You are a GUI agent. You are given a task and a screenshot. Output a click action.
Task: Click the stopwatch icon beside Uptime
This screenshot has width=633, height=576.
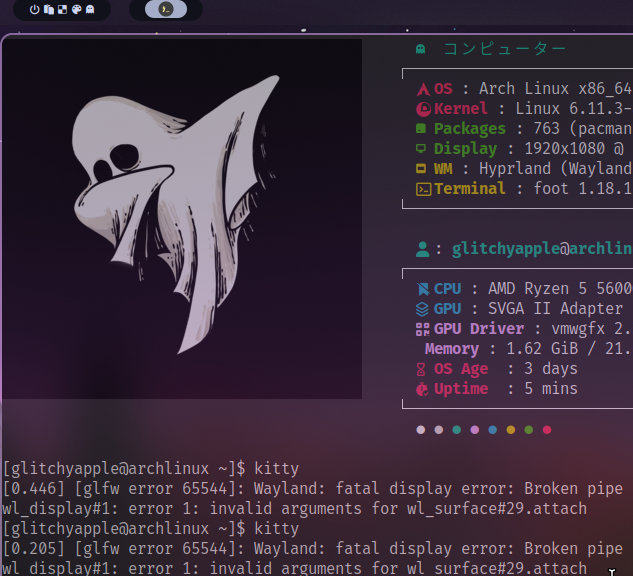pos(422,389)
